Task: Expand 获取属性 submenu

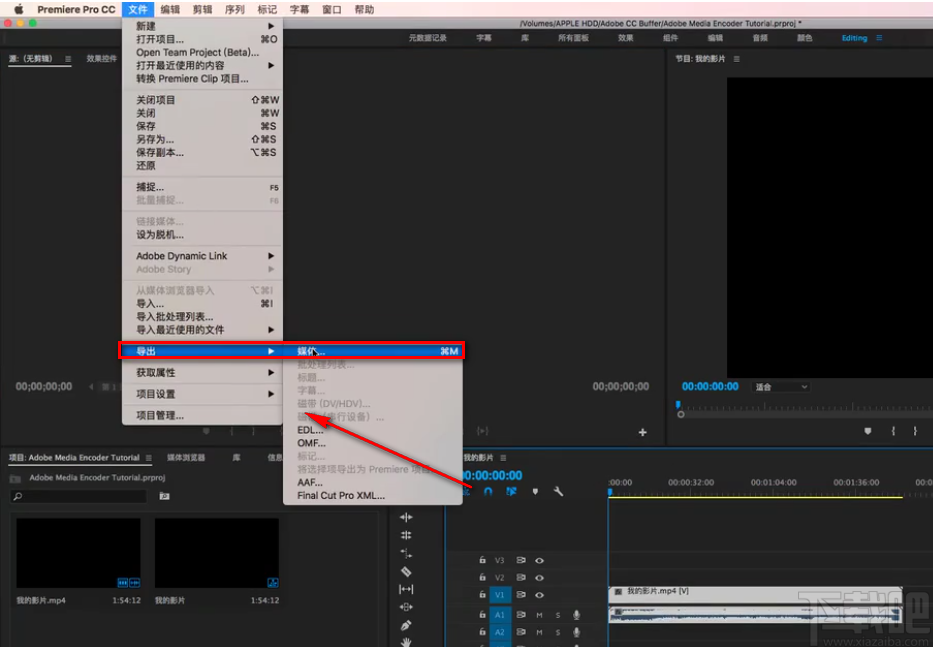Action: point(202,373)
